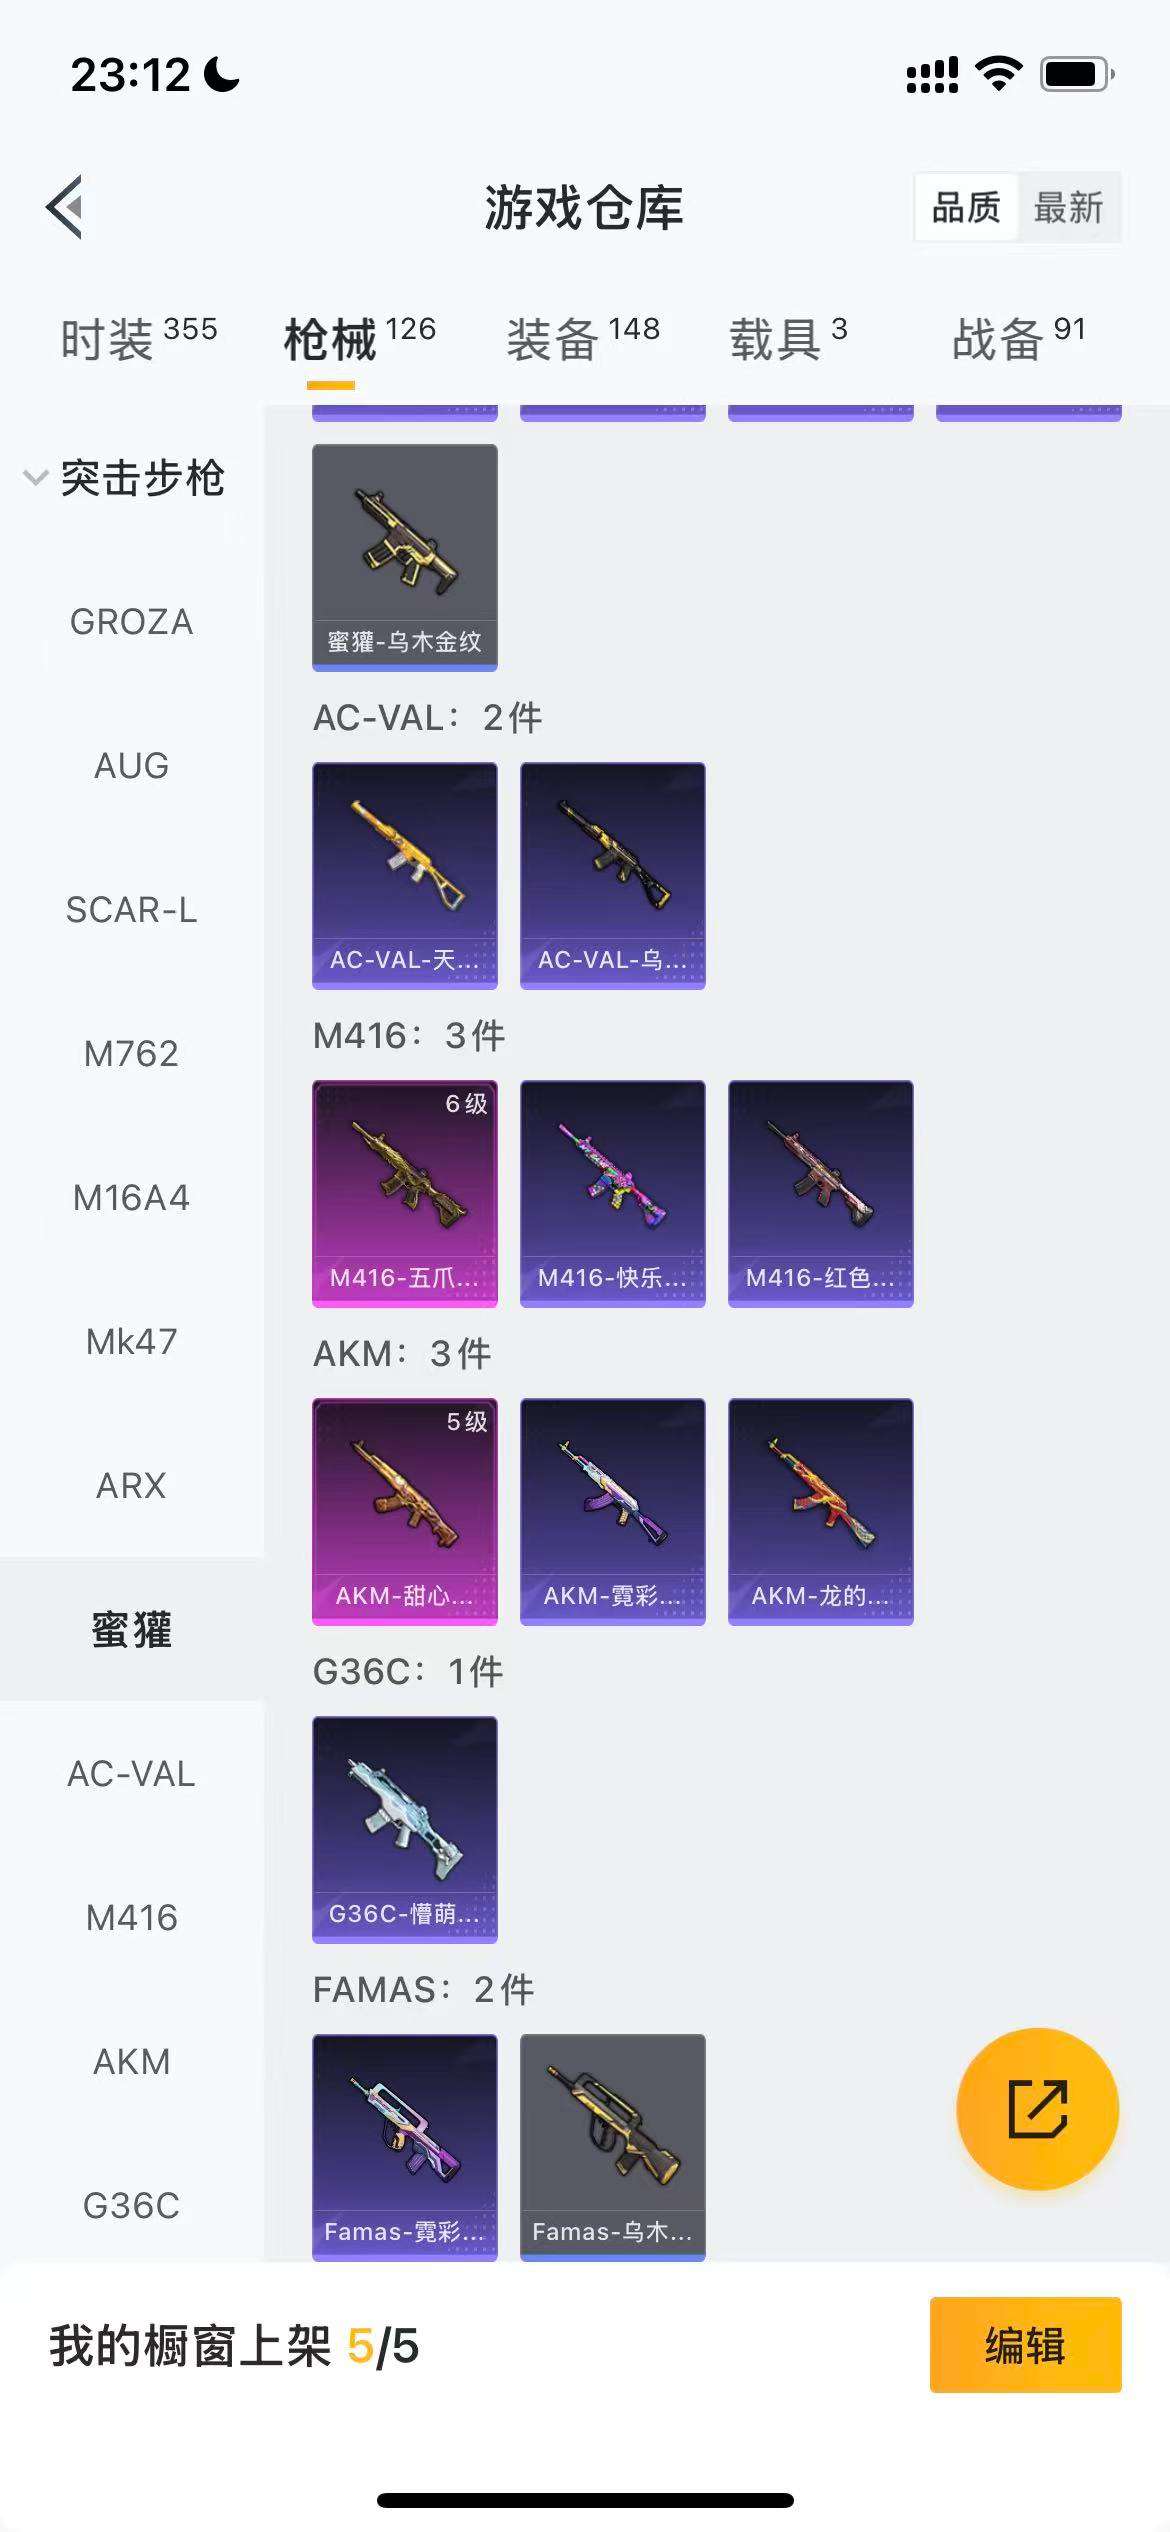Switch sorting to 最新

pos(1068,207)
